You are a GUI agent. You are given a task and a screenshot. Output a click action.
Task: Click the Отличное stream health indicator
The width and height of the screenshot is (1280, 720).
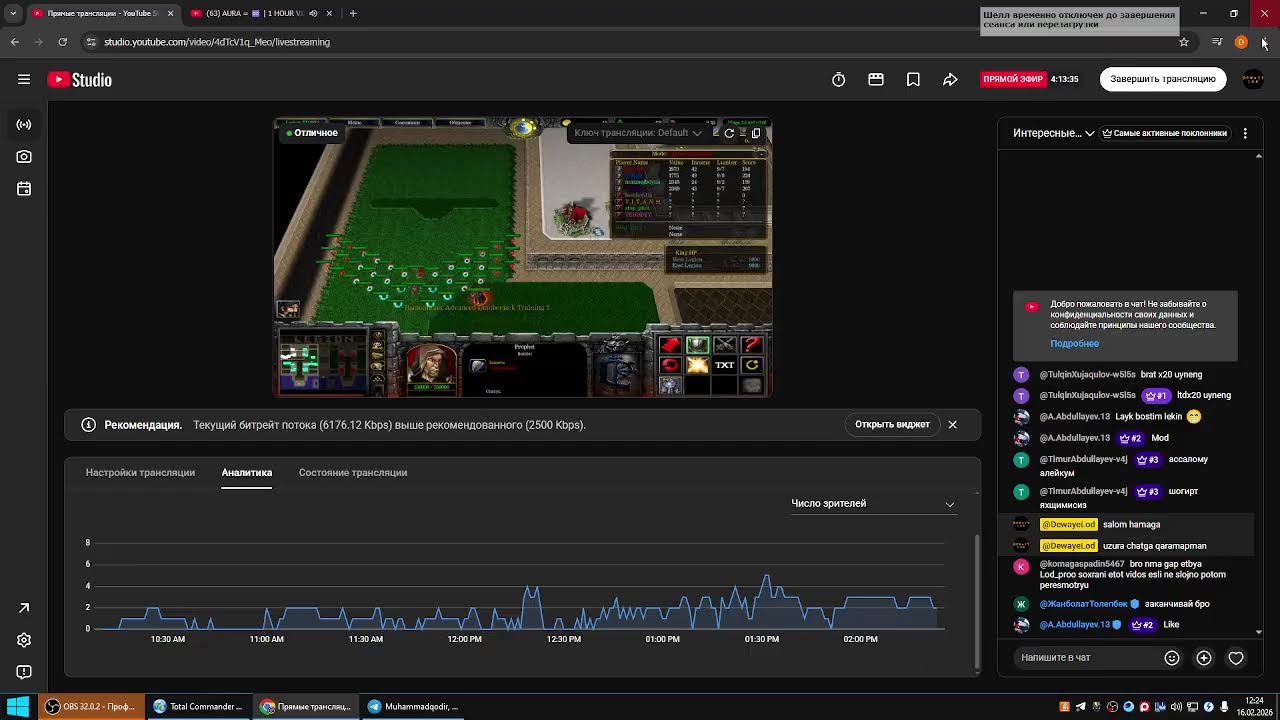click(x=312, y=133)
